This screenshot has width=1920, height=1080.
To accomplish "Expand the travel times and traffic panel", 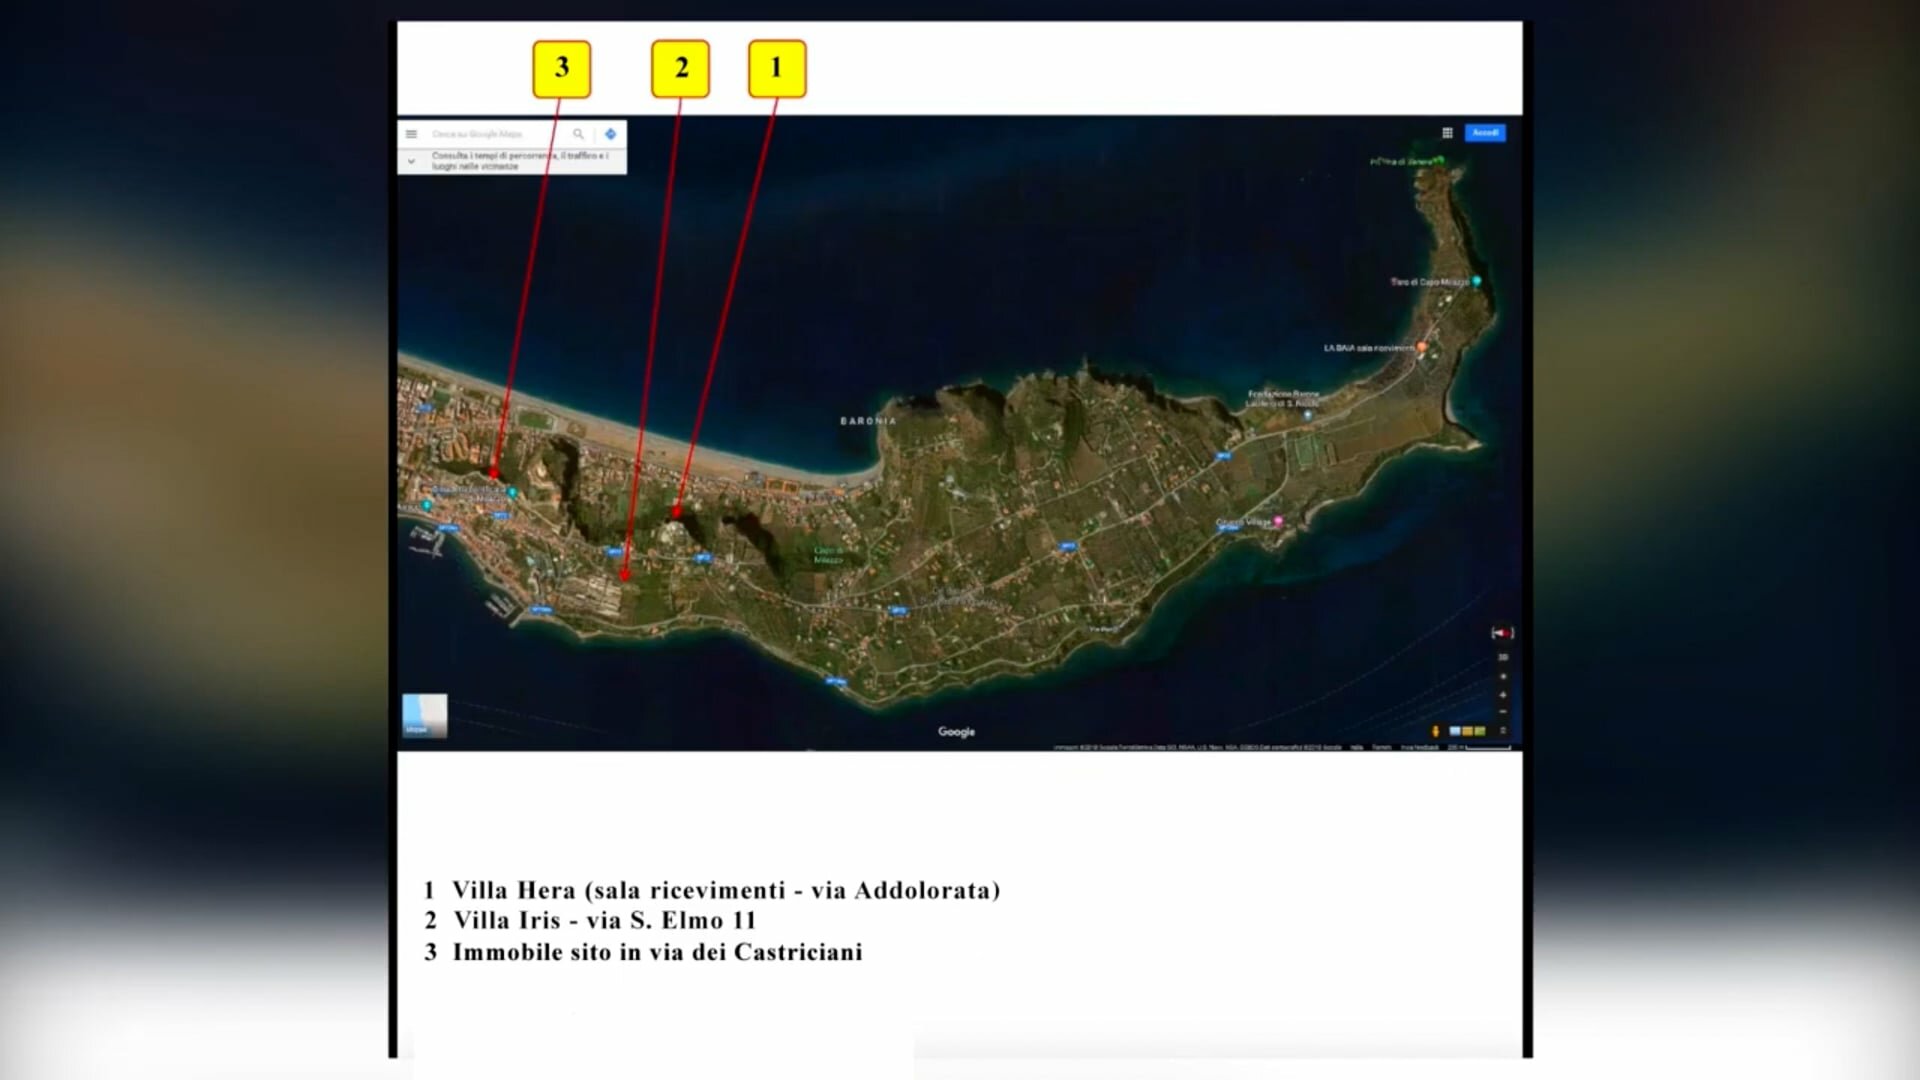I will tap(411, 161).
